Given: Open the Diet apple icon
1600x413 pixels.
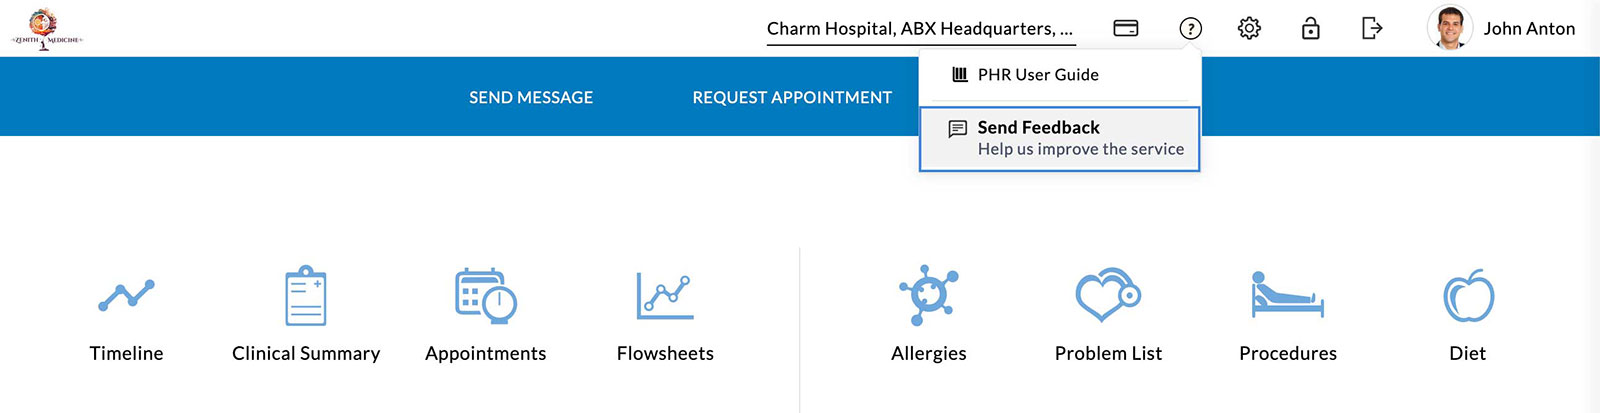Looking at the screenshot, I should tap(1468, 295).
